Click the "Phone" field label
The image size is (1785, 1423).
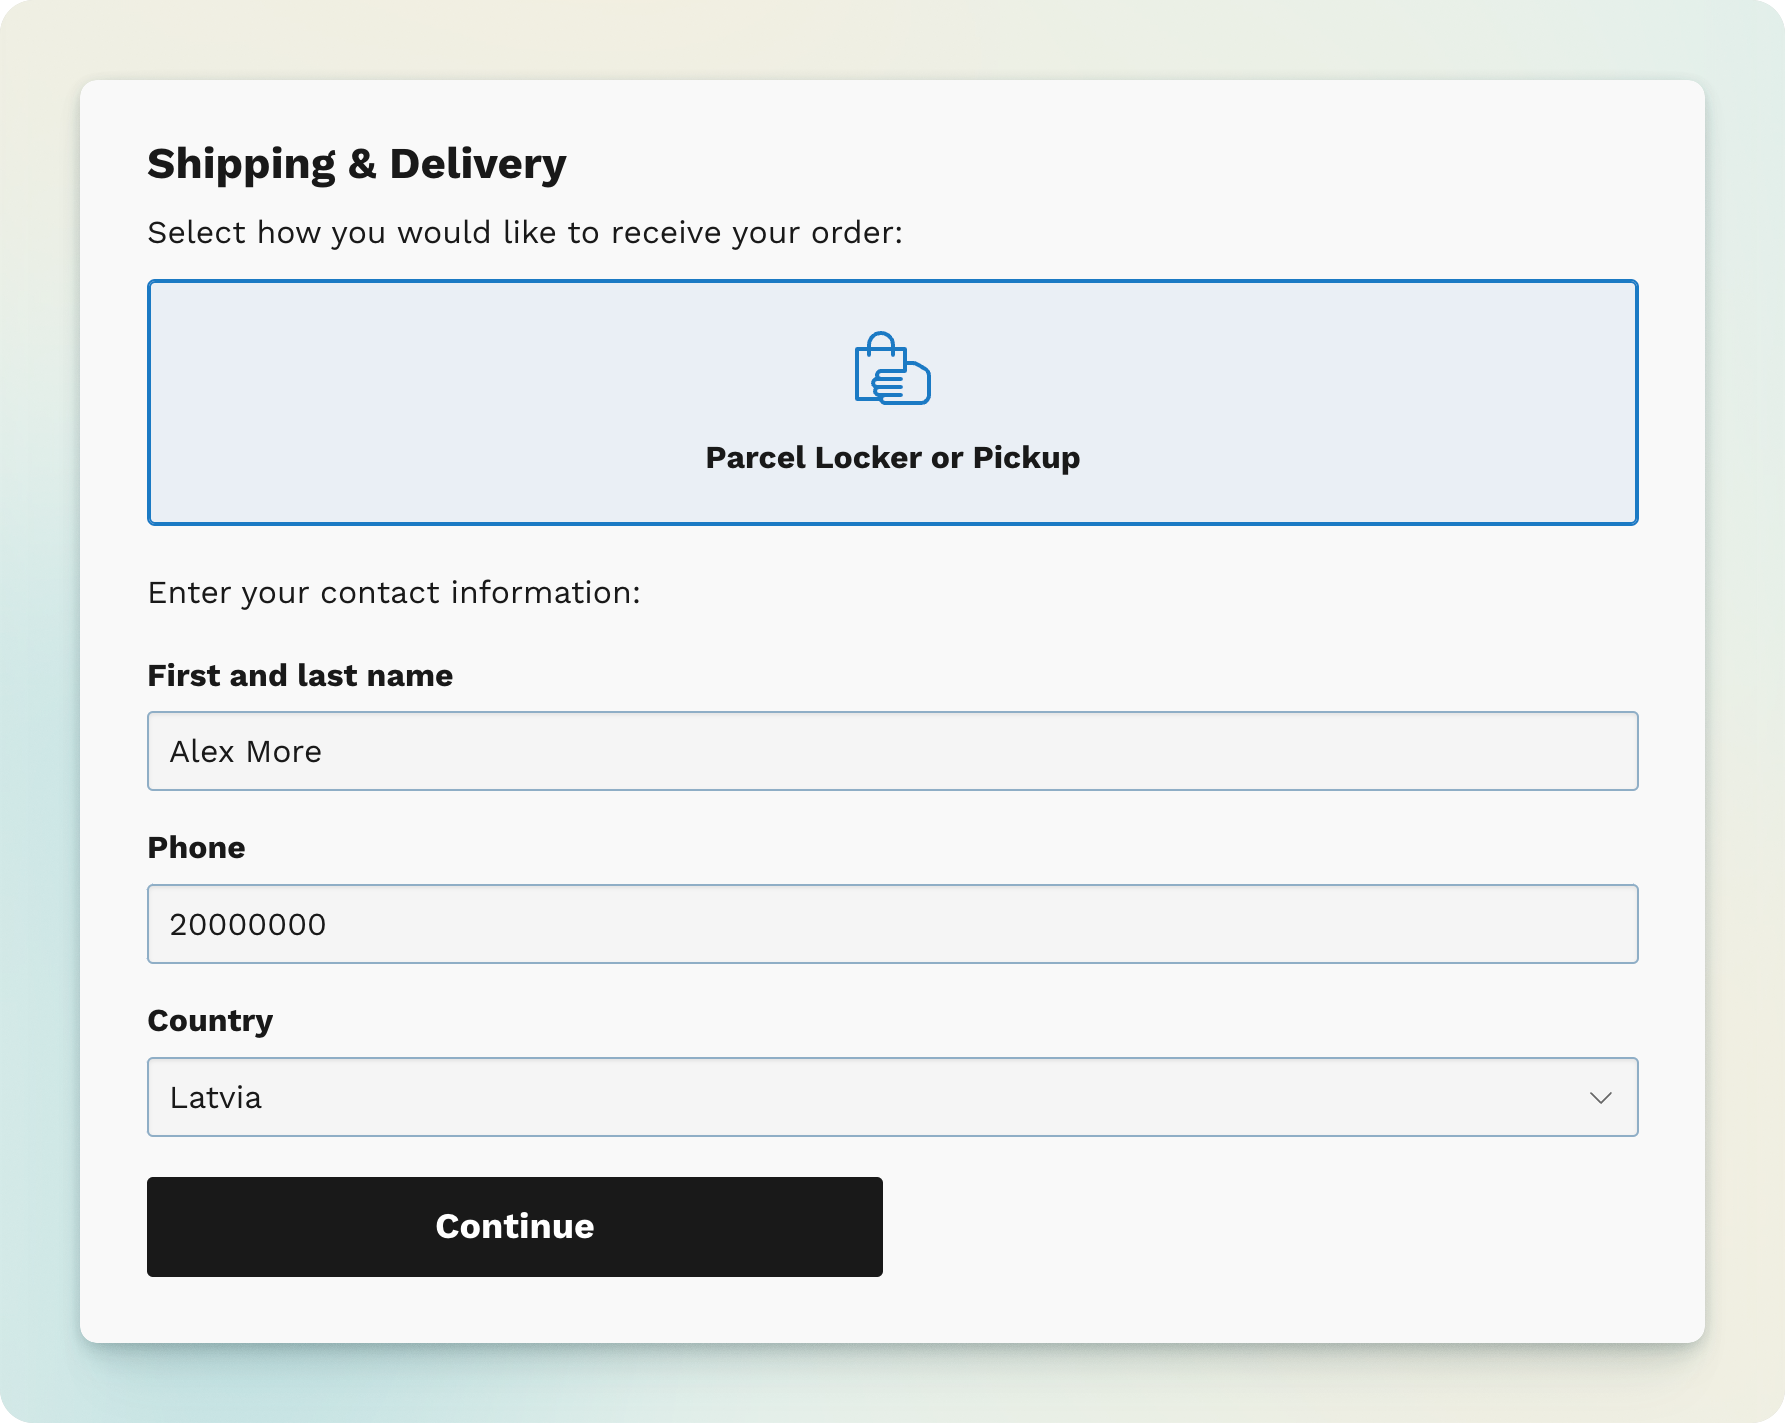tap(196, 847)
